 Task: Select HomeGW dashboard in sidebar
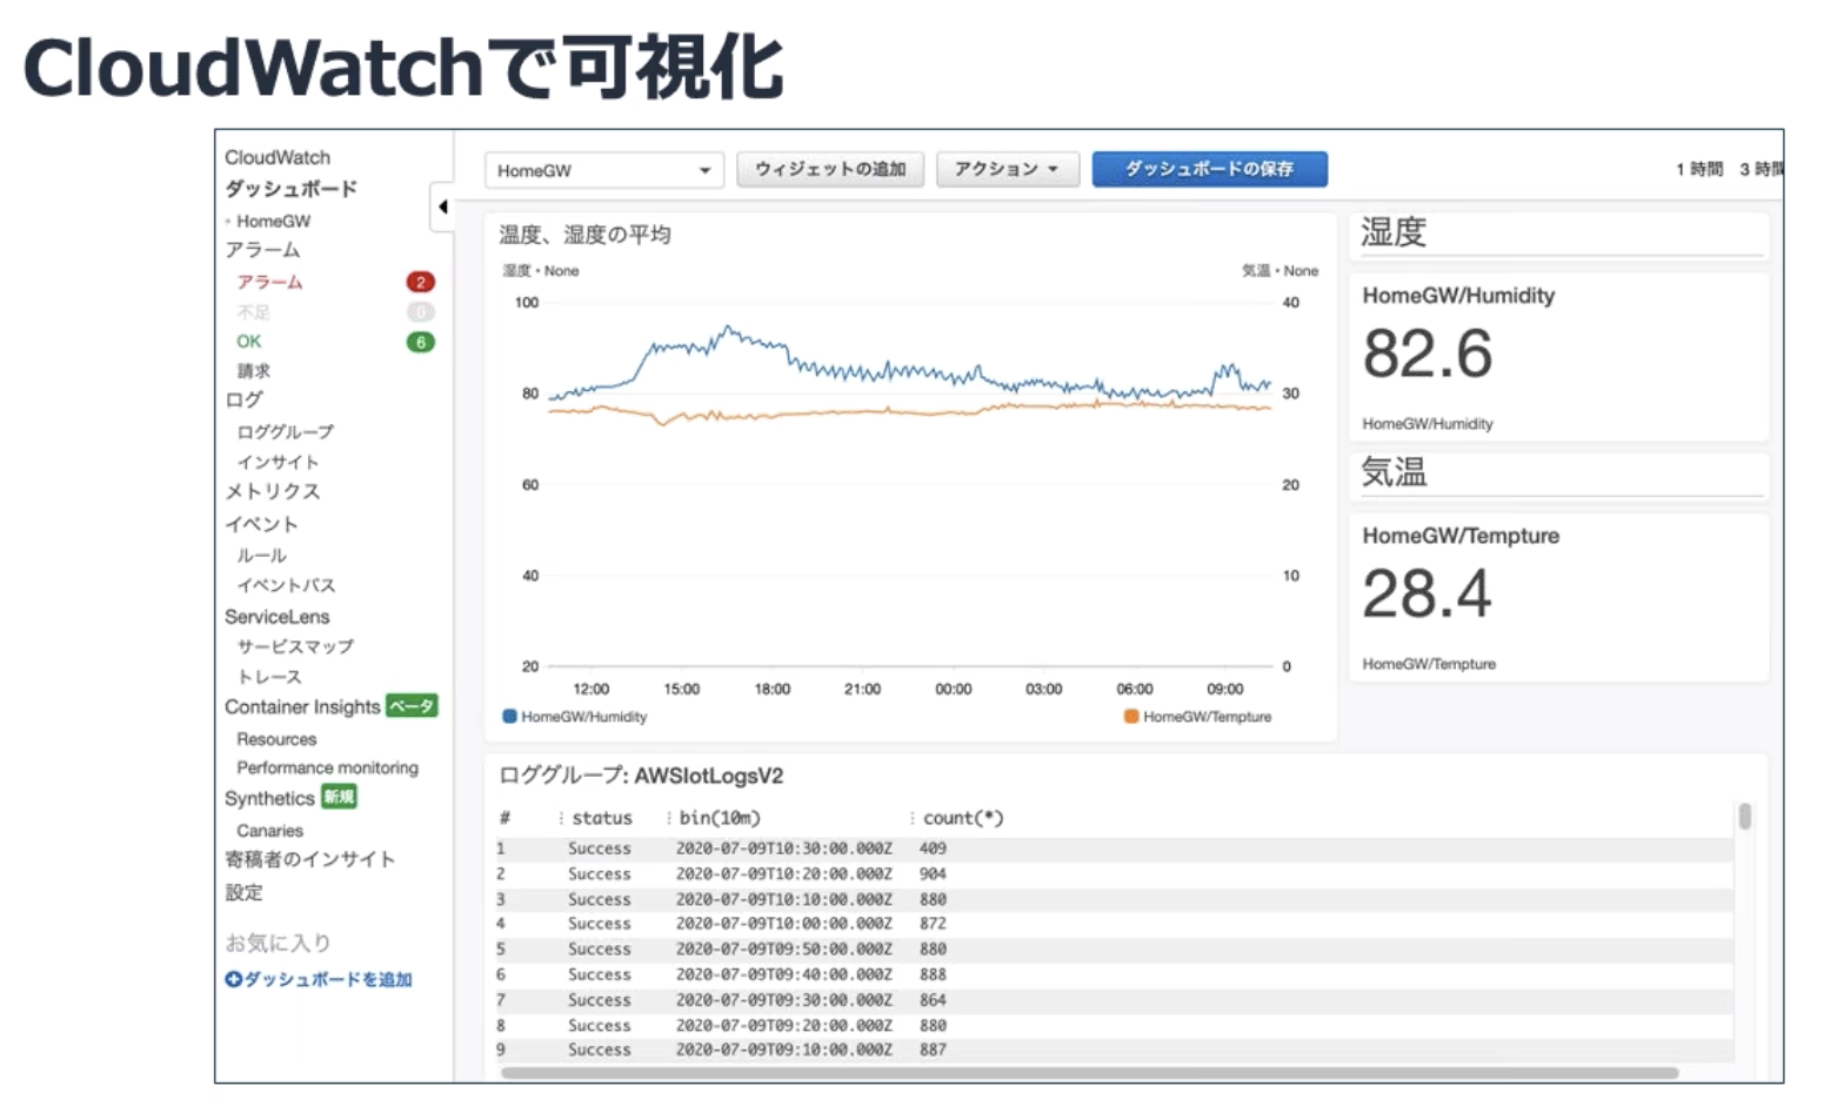coord(273,221)
